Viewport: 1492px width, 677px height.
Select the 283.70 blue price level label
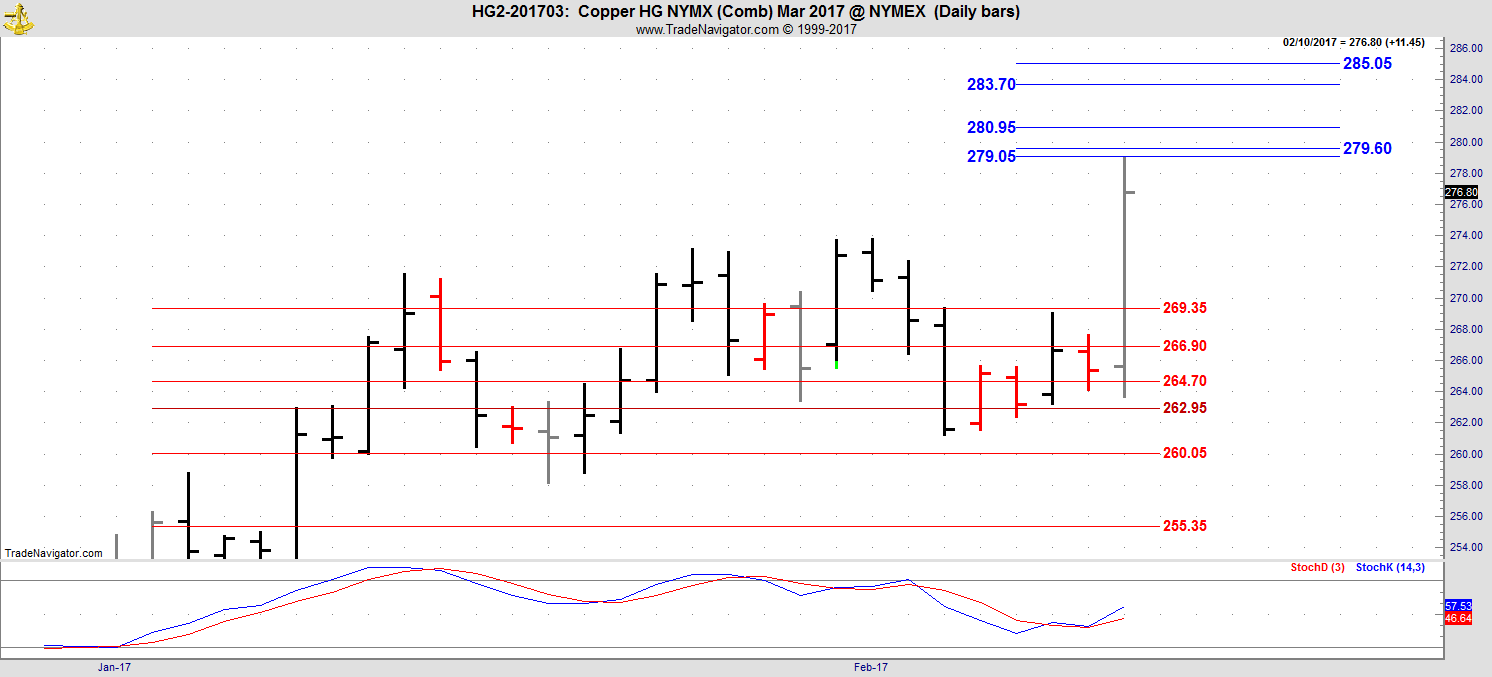tap(990, 85)
